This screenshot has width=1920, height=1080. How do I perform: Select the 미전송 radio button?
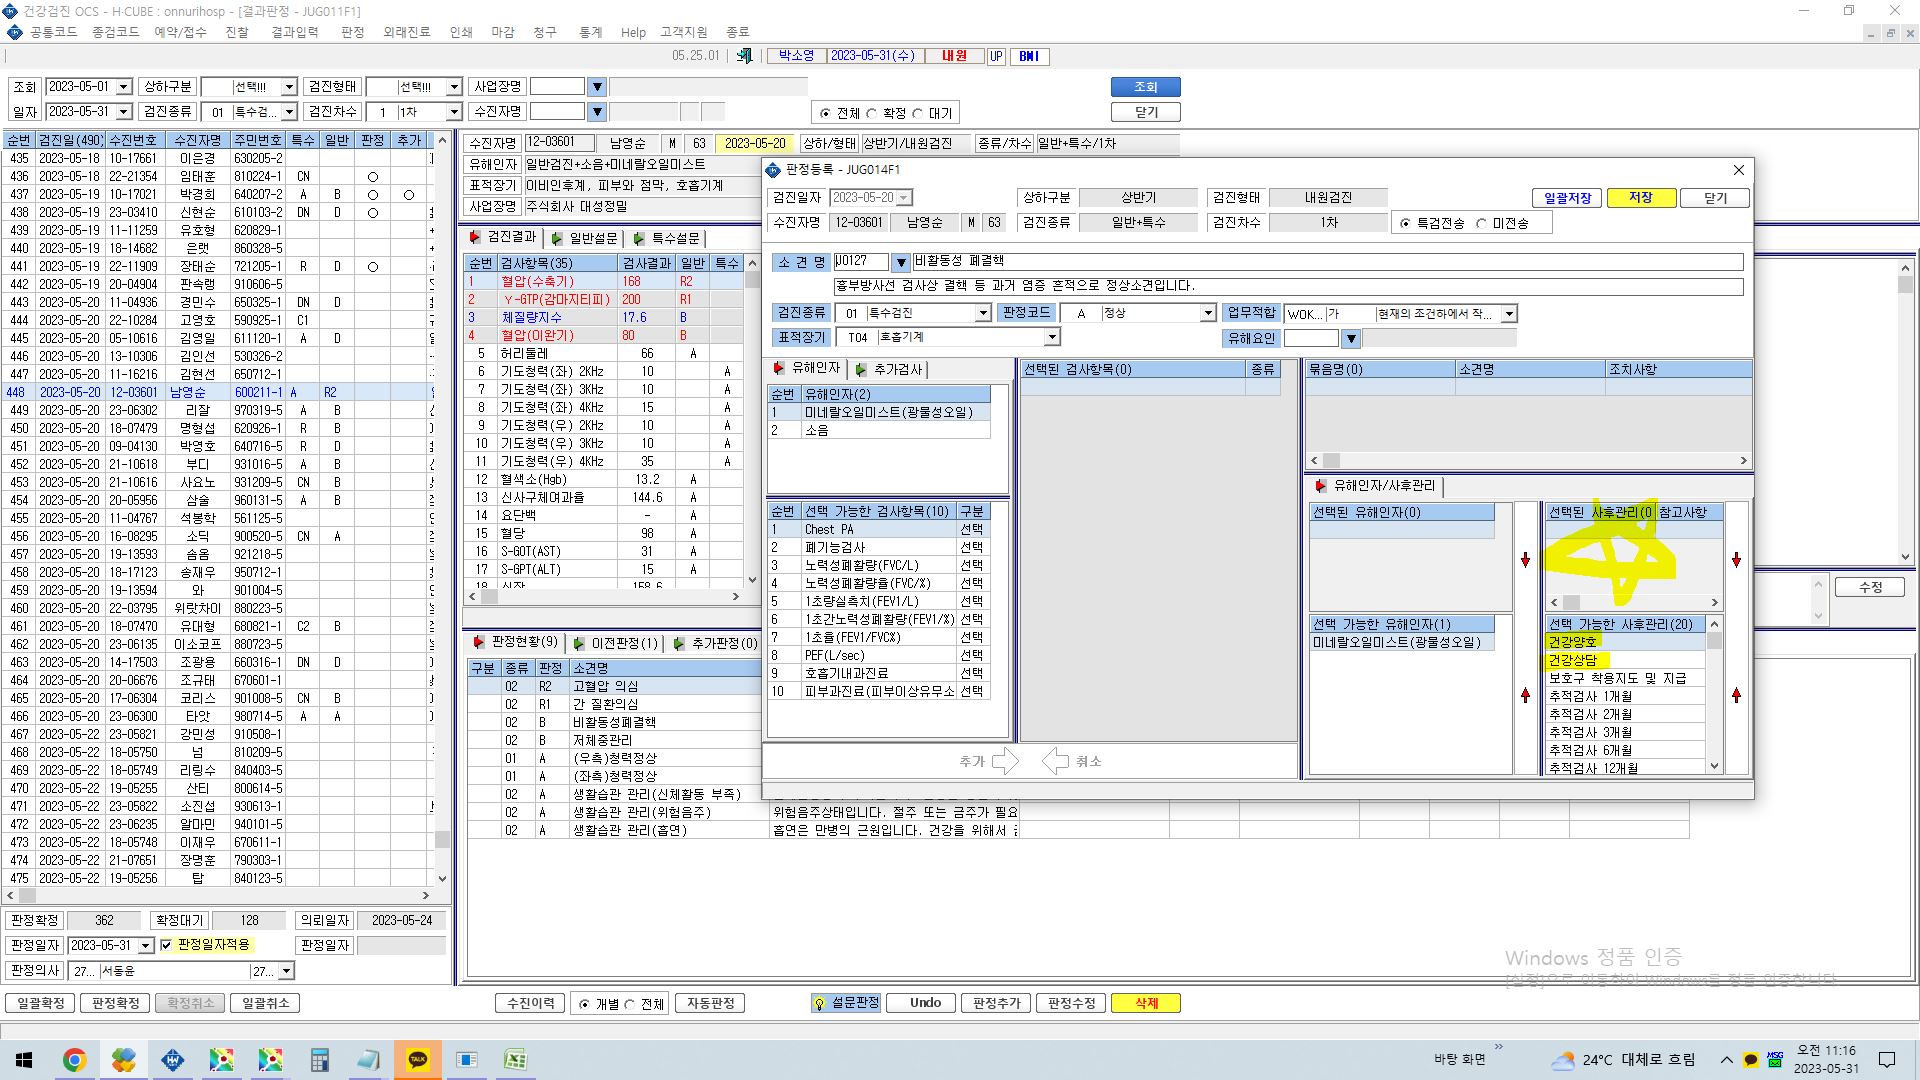[1482, 223]
